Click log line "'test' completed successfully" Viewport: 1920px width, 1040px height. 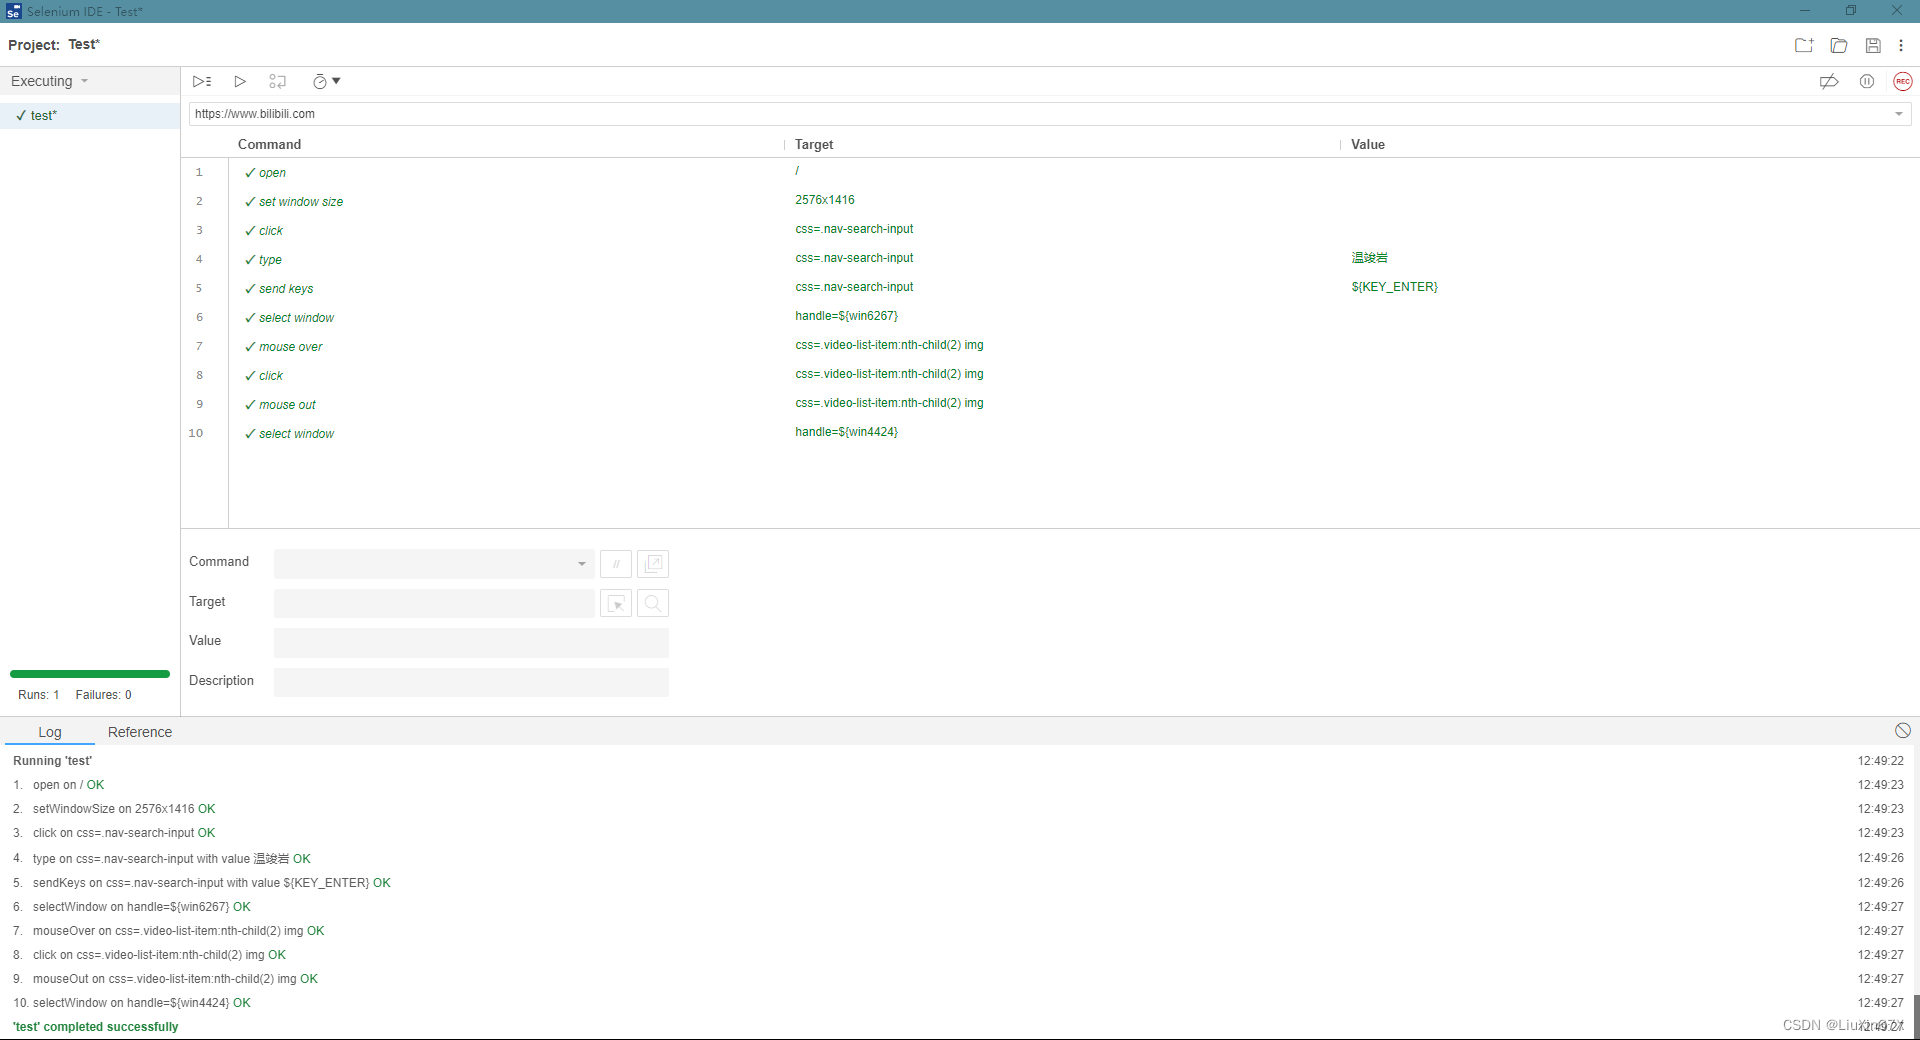[x=95, y=1027]
